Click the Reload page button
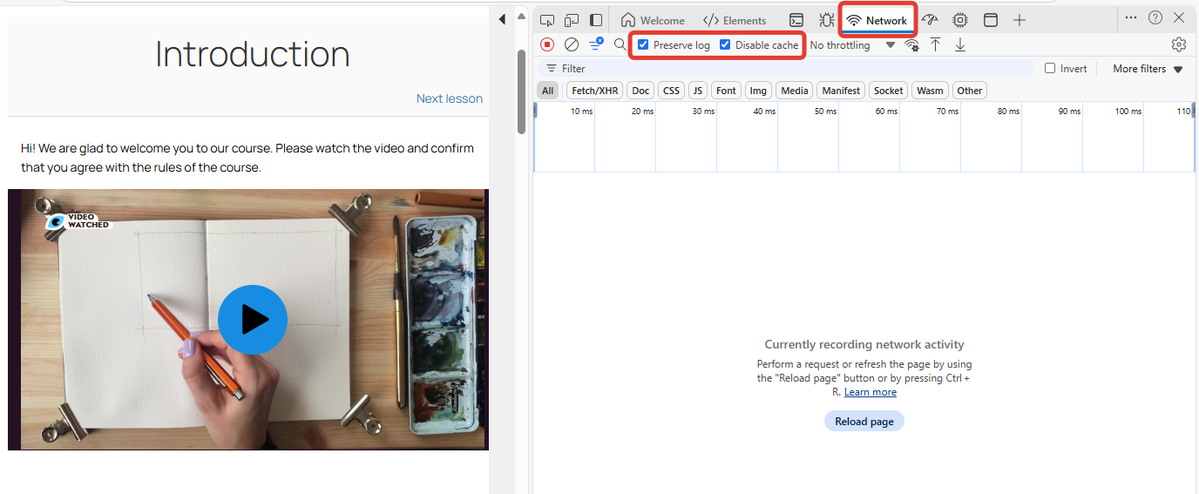Screen dimensions: 1199x494 coord(864,422)
